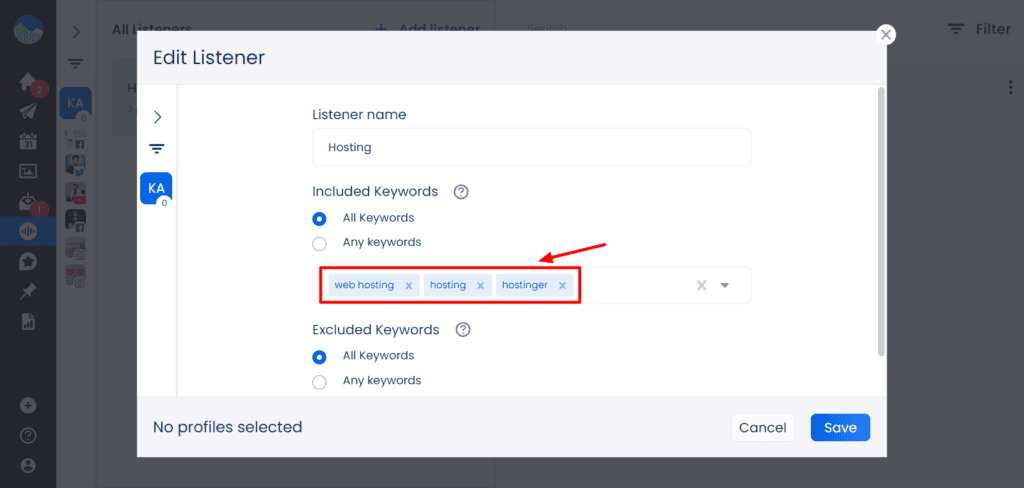This screenshot has width=1024, height=488.
Task: Clear all included keywords with X
Action: 702,286
